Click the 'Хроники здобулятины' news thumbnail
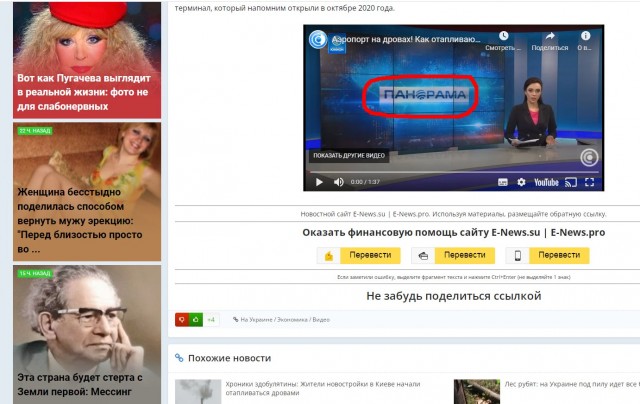Viewport: 640px width, 404px height. tap(198, 392)
